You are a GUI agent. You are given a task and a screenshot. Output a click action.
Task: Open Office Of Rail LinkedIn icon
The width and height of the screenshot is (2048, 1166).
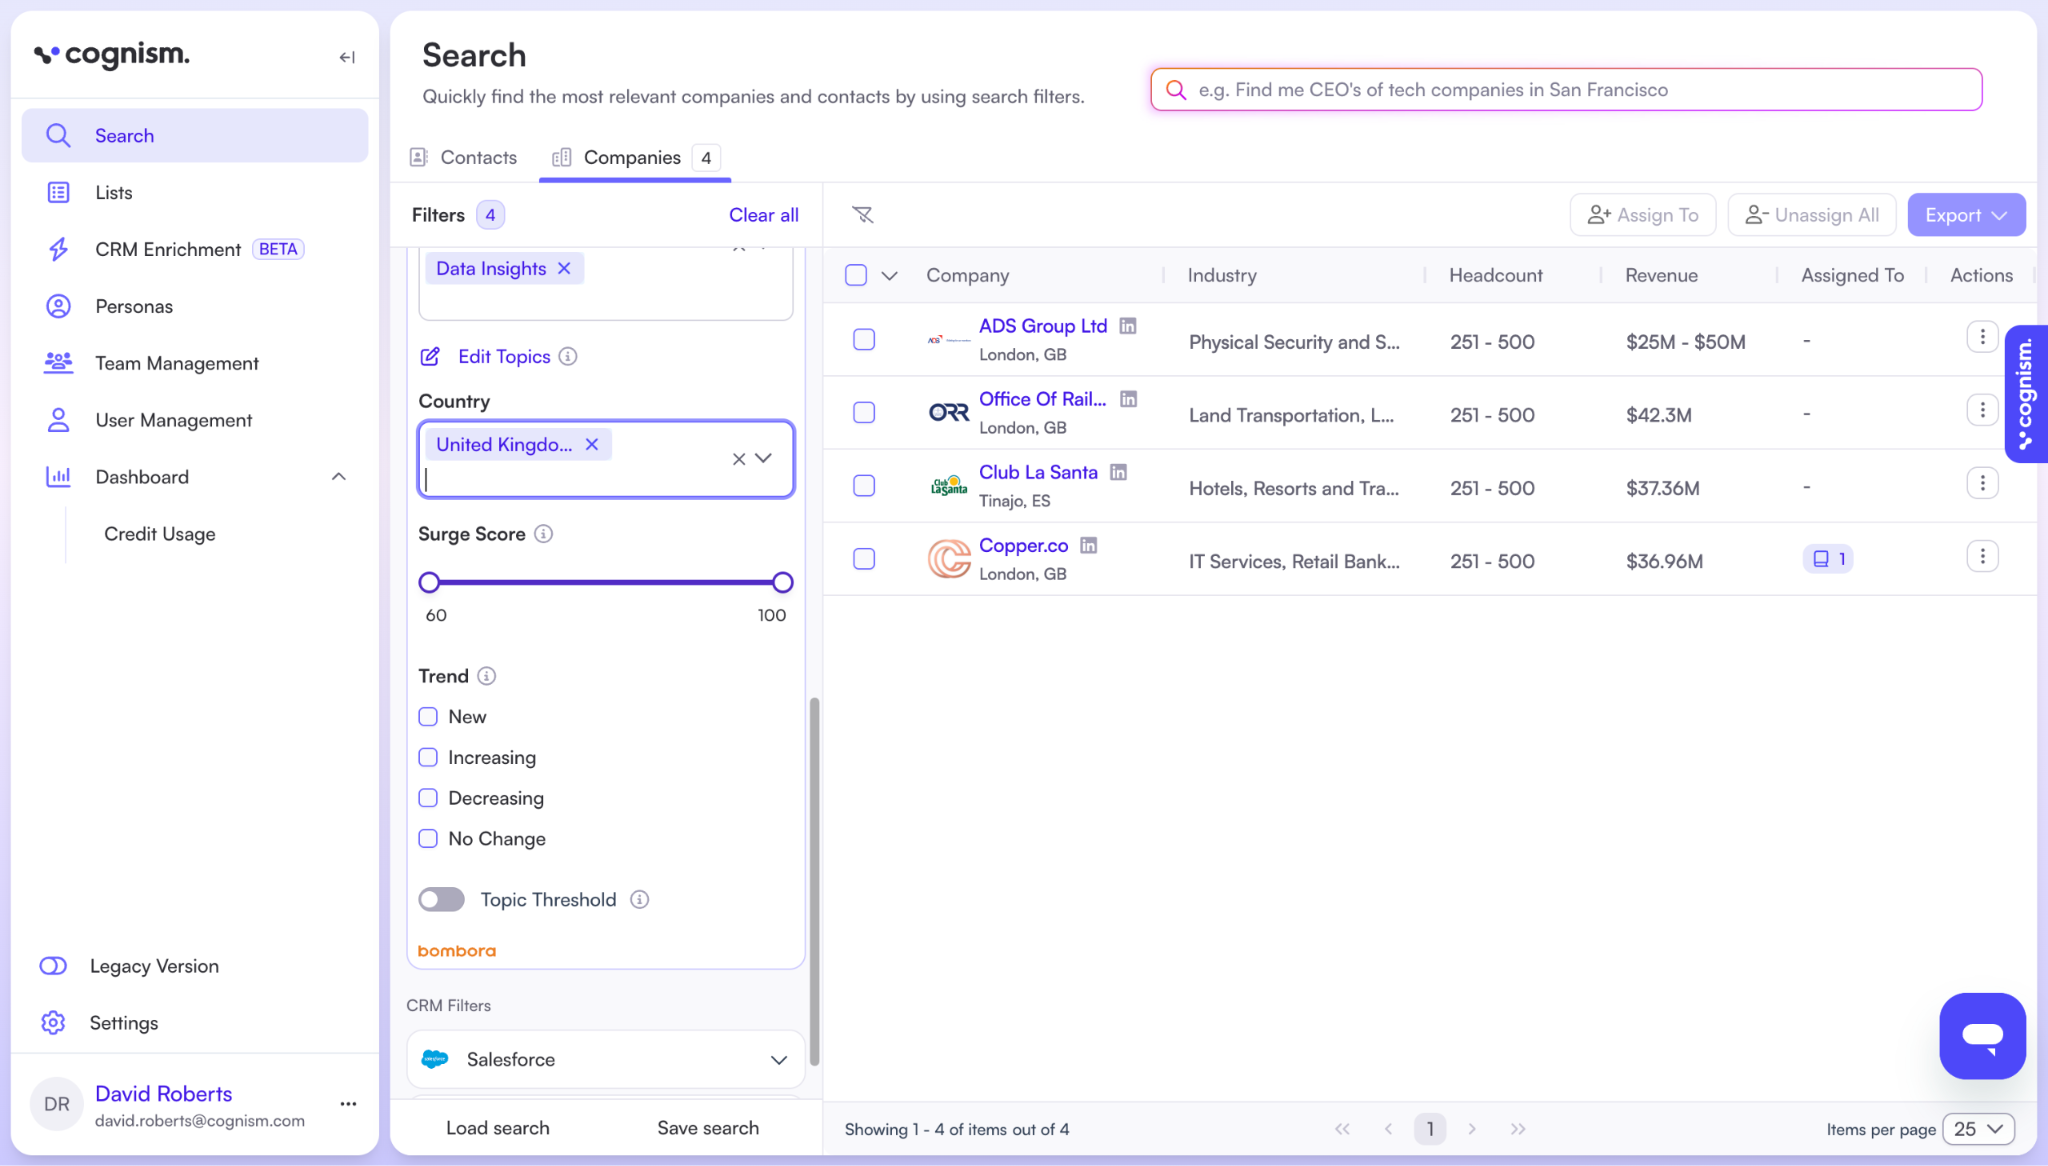tap(1128, 399)
